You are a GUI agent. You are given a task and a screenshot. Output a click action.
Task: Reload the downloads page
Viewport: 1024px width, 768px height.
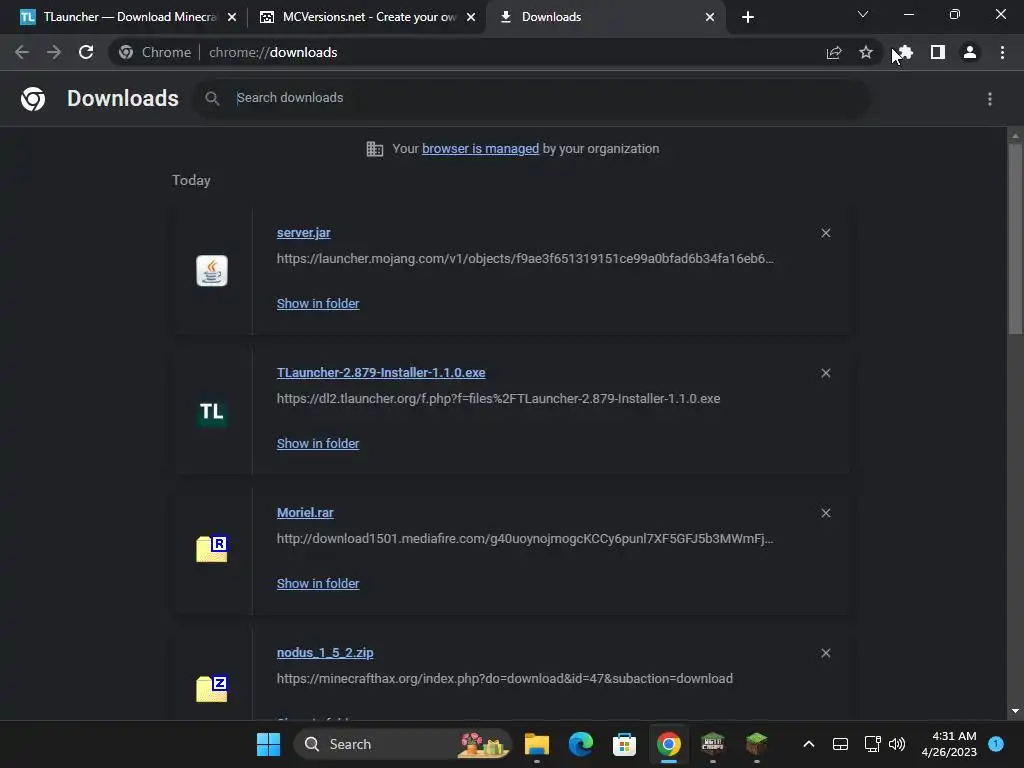[x=86, y=52]
